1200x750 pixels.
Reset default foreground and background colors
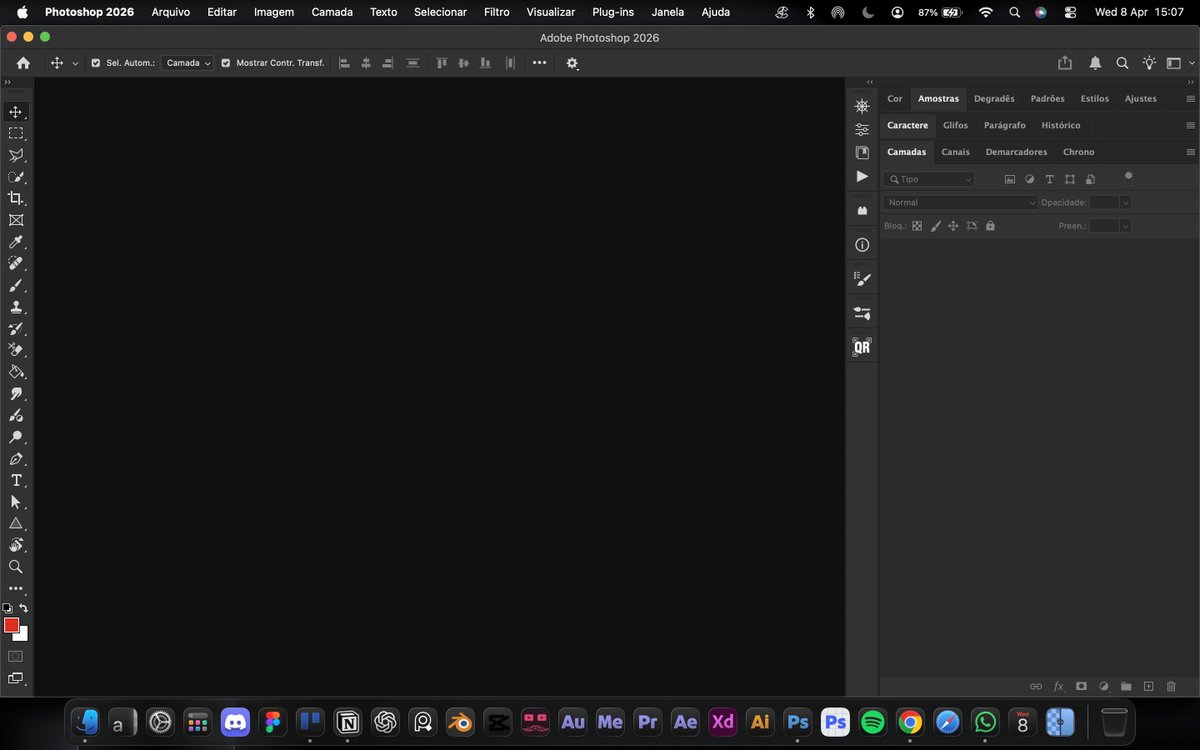tap(7, 607)
